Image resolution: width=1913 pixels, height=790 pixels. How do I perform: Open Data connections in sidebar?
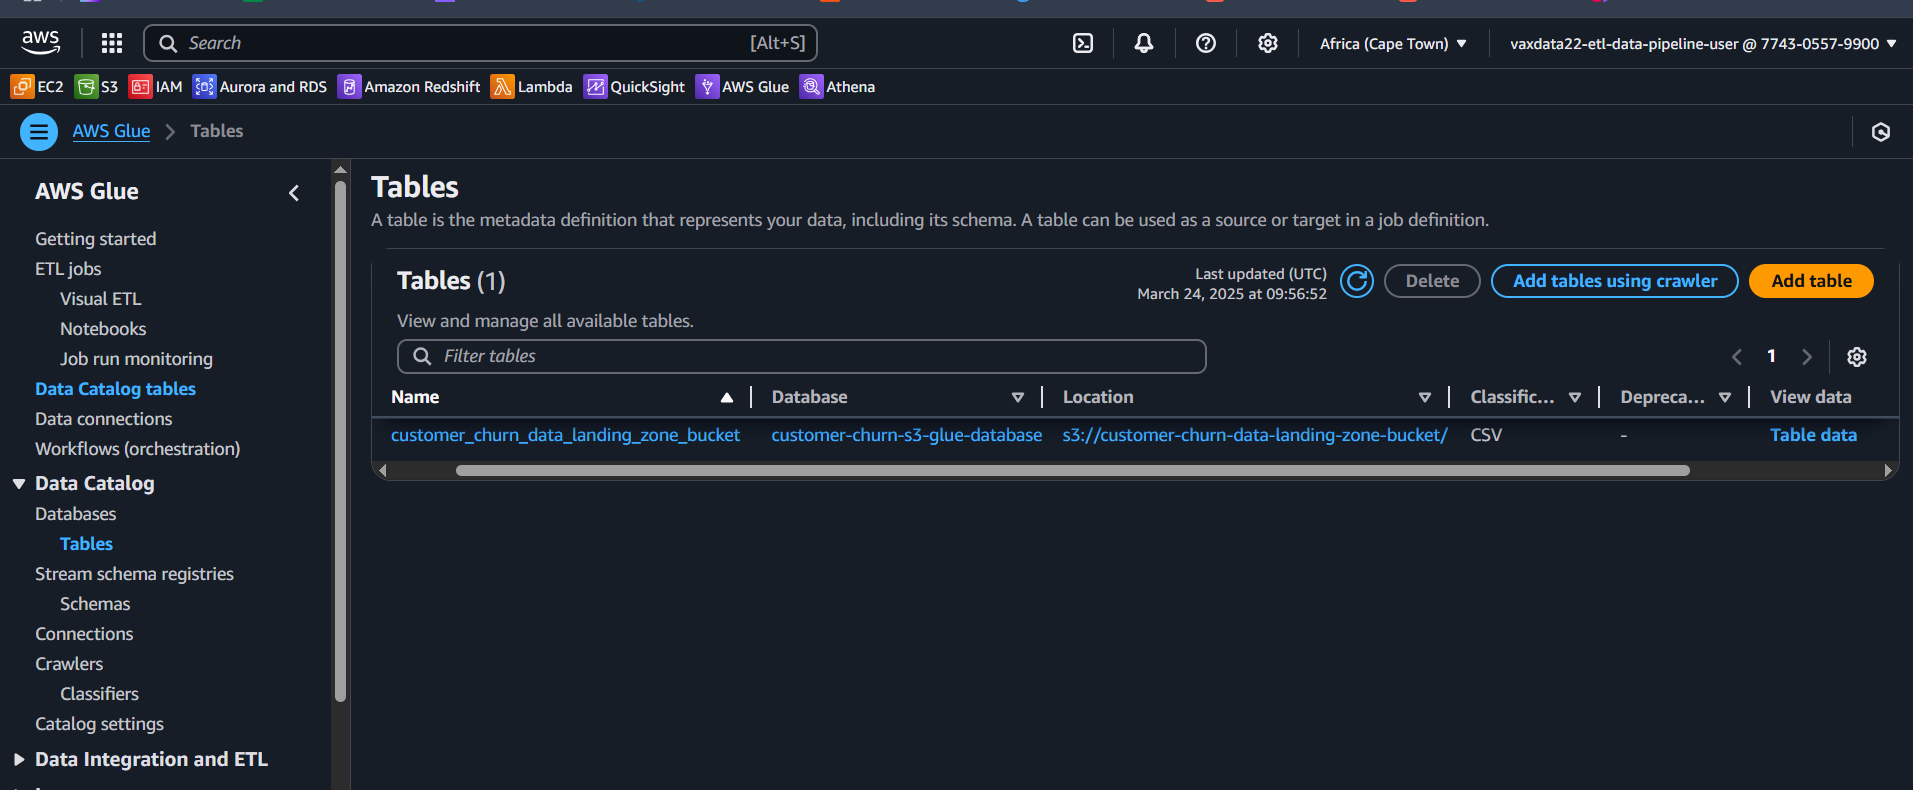tap(104, 419)
